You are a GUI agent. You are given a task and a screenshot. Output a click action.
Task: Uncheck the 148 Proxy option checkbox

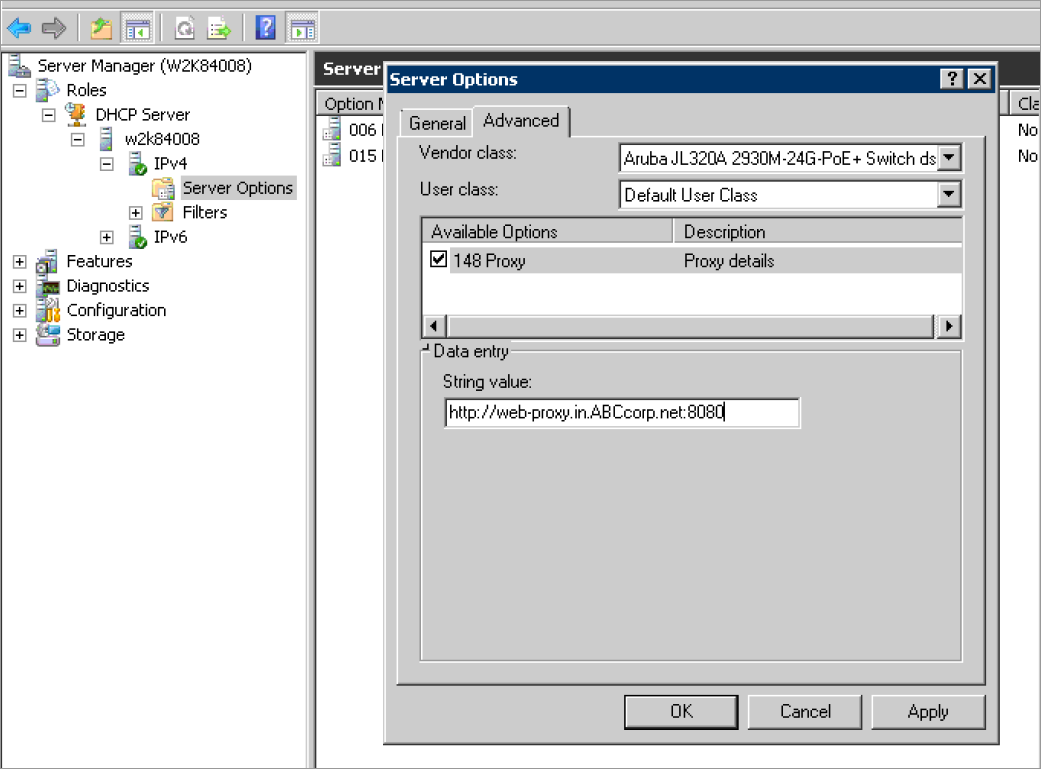(438, 259)
